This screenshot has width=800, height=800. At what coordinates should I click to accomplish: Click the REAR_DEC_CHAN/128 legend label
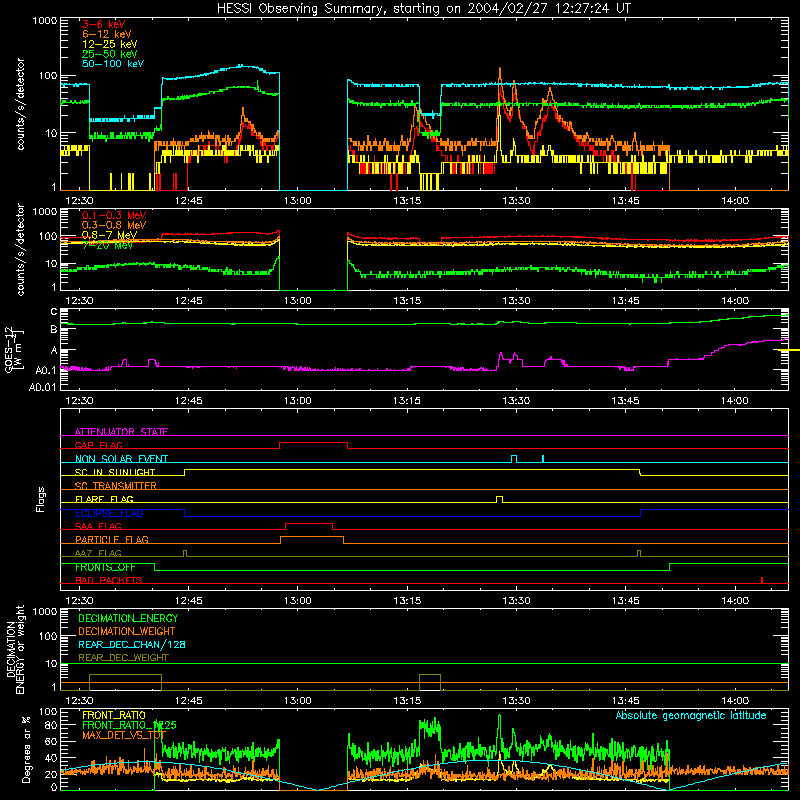(x=132, y=644)
